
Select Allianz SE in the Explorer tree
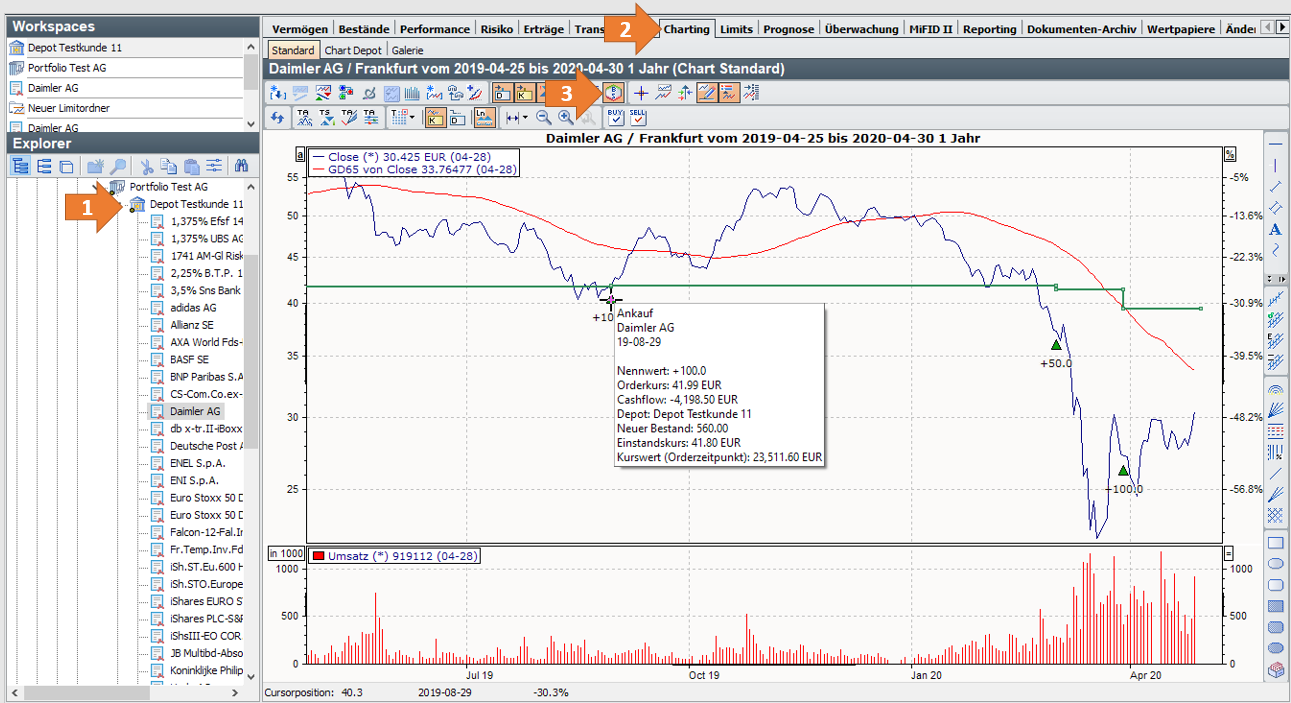tap(190, 325)
